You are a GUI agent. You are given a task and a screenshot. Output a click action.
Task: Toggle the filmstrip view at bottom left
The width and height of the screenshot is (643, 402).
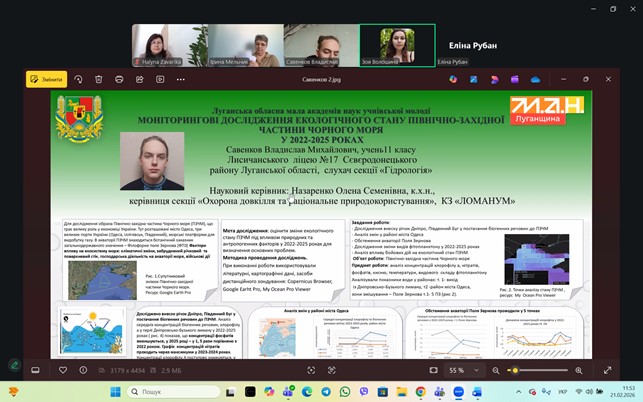tap(35, 370)
